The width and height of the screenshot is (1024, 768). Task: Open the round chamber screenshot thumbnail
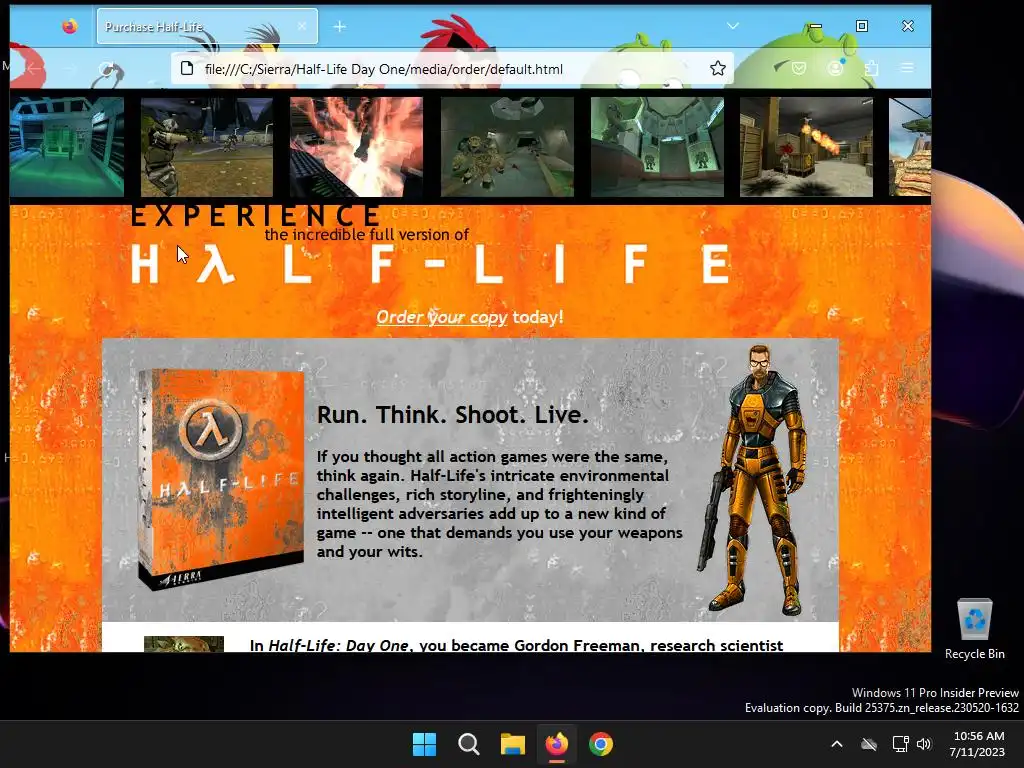tap(658, 147)
